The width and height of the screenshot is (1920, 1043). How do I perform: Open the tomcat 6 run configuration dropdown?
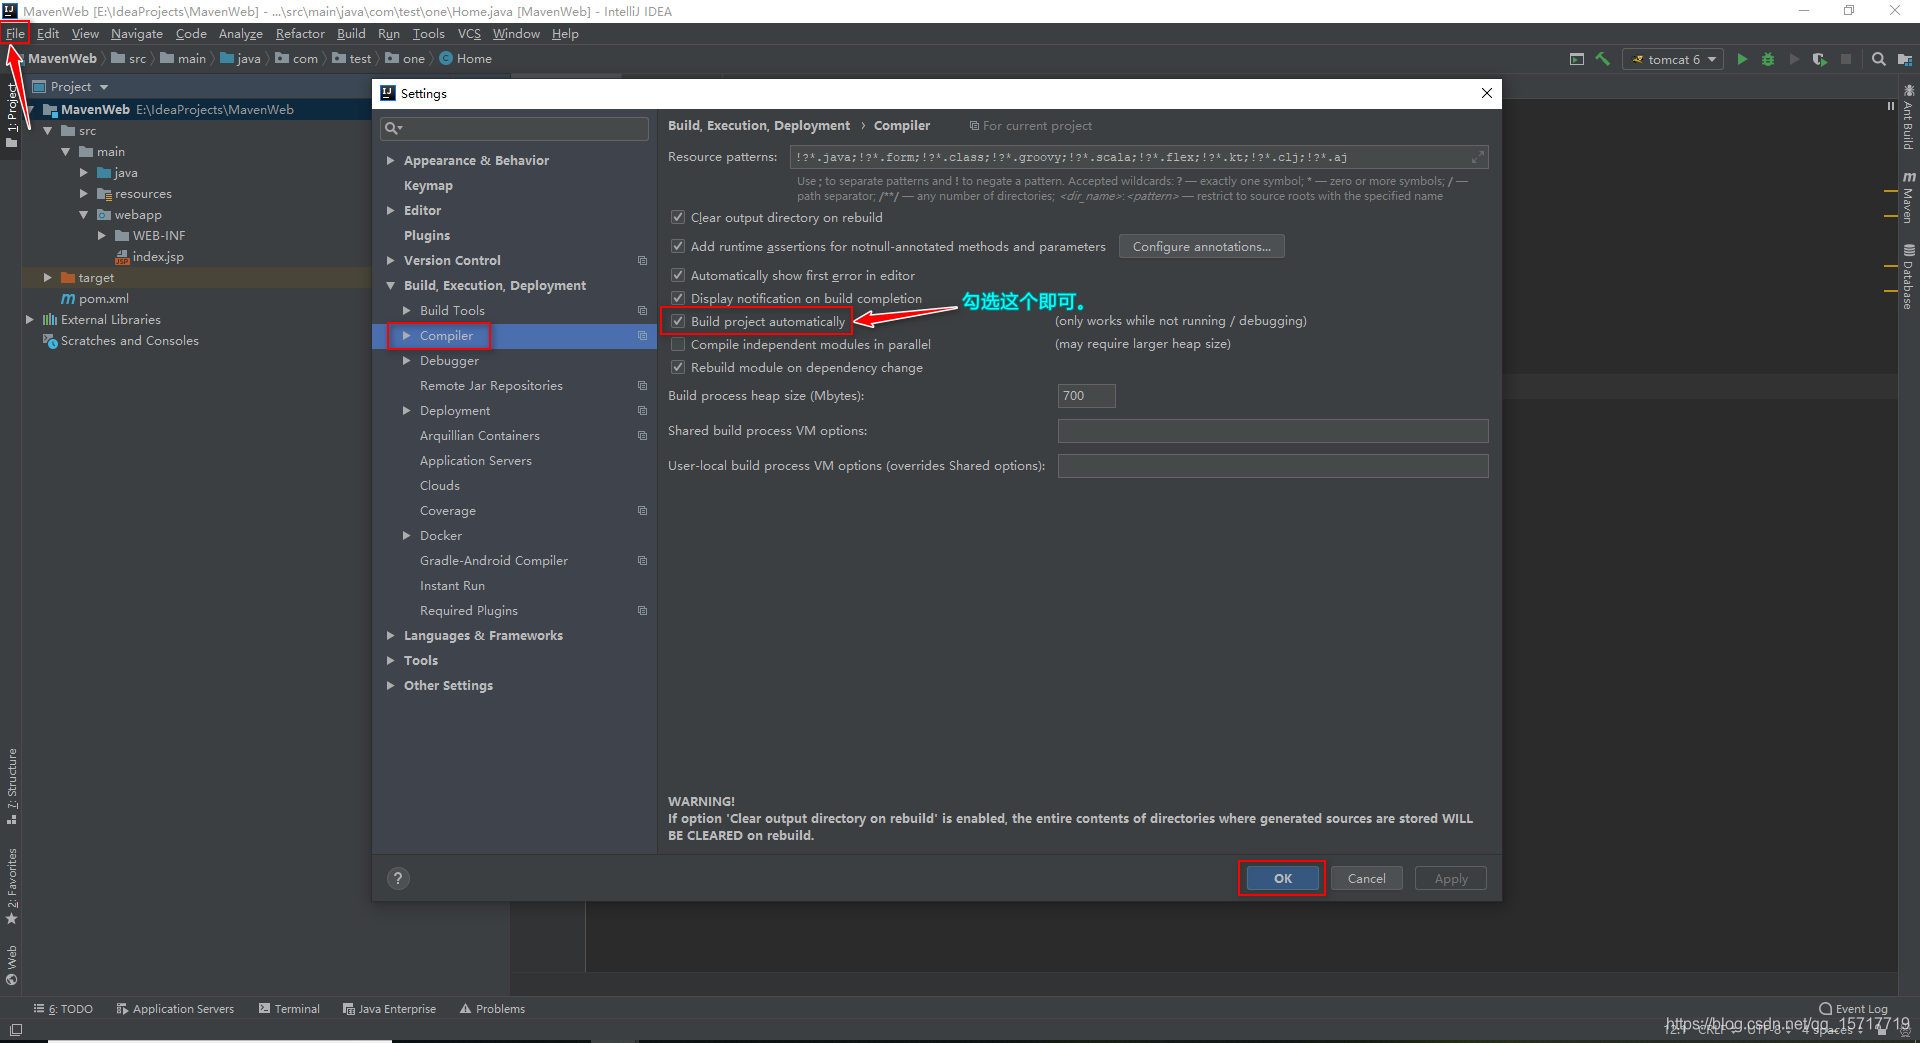pyautogui.click(x=1673, y=60)
